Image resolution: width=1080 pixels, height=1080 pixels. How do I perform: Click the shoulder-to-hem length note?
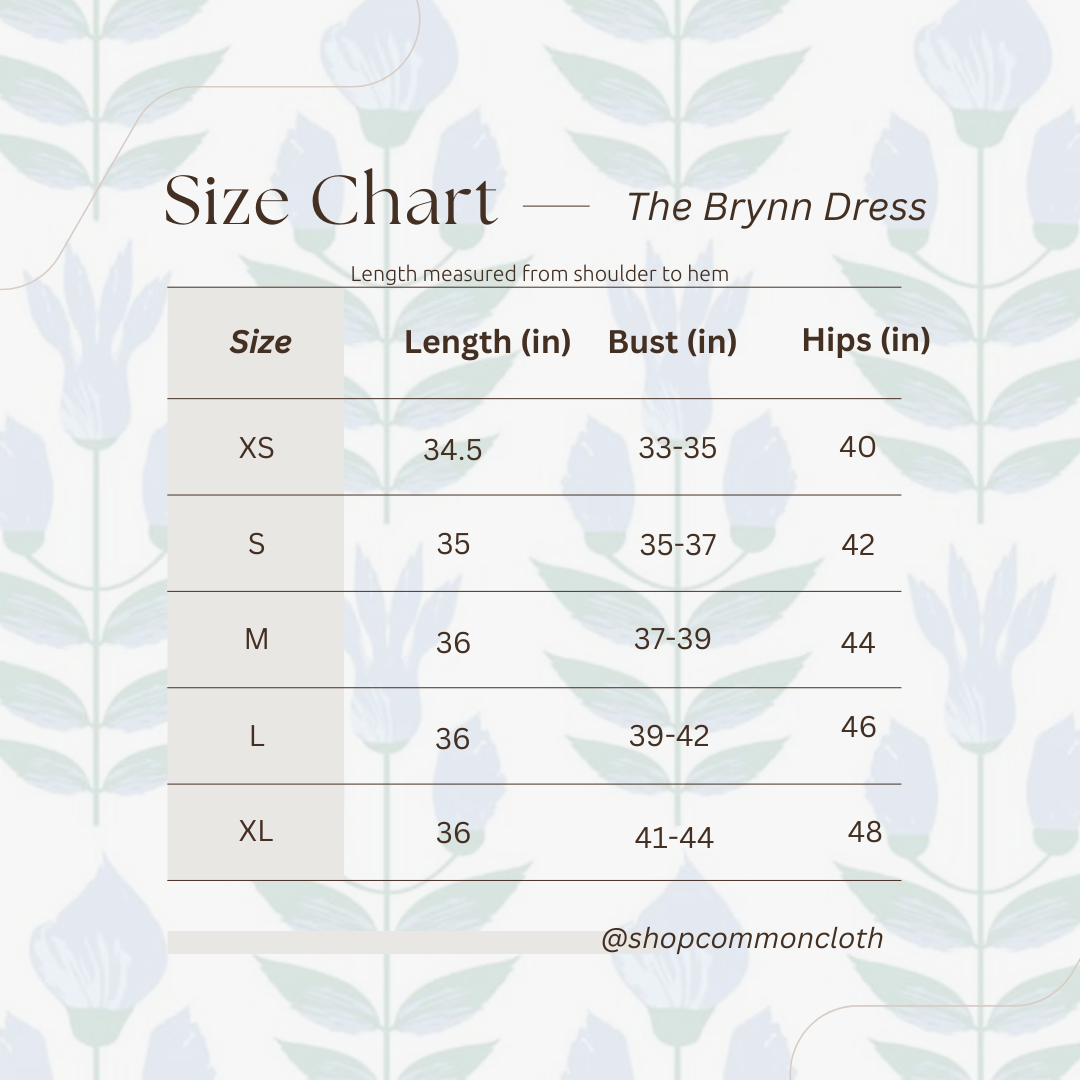pyautogui.click(x=539, y=274)
